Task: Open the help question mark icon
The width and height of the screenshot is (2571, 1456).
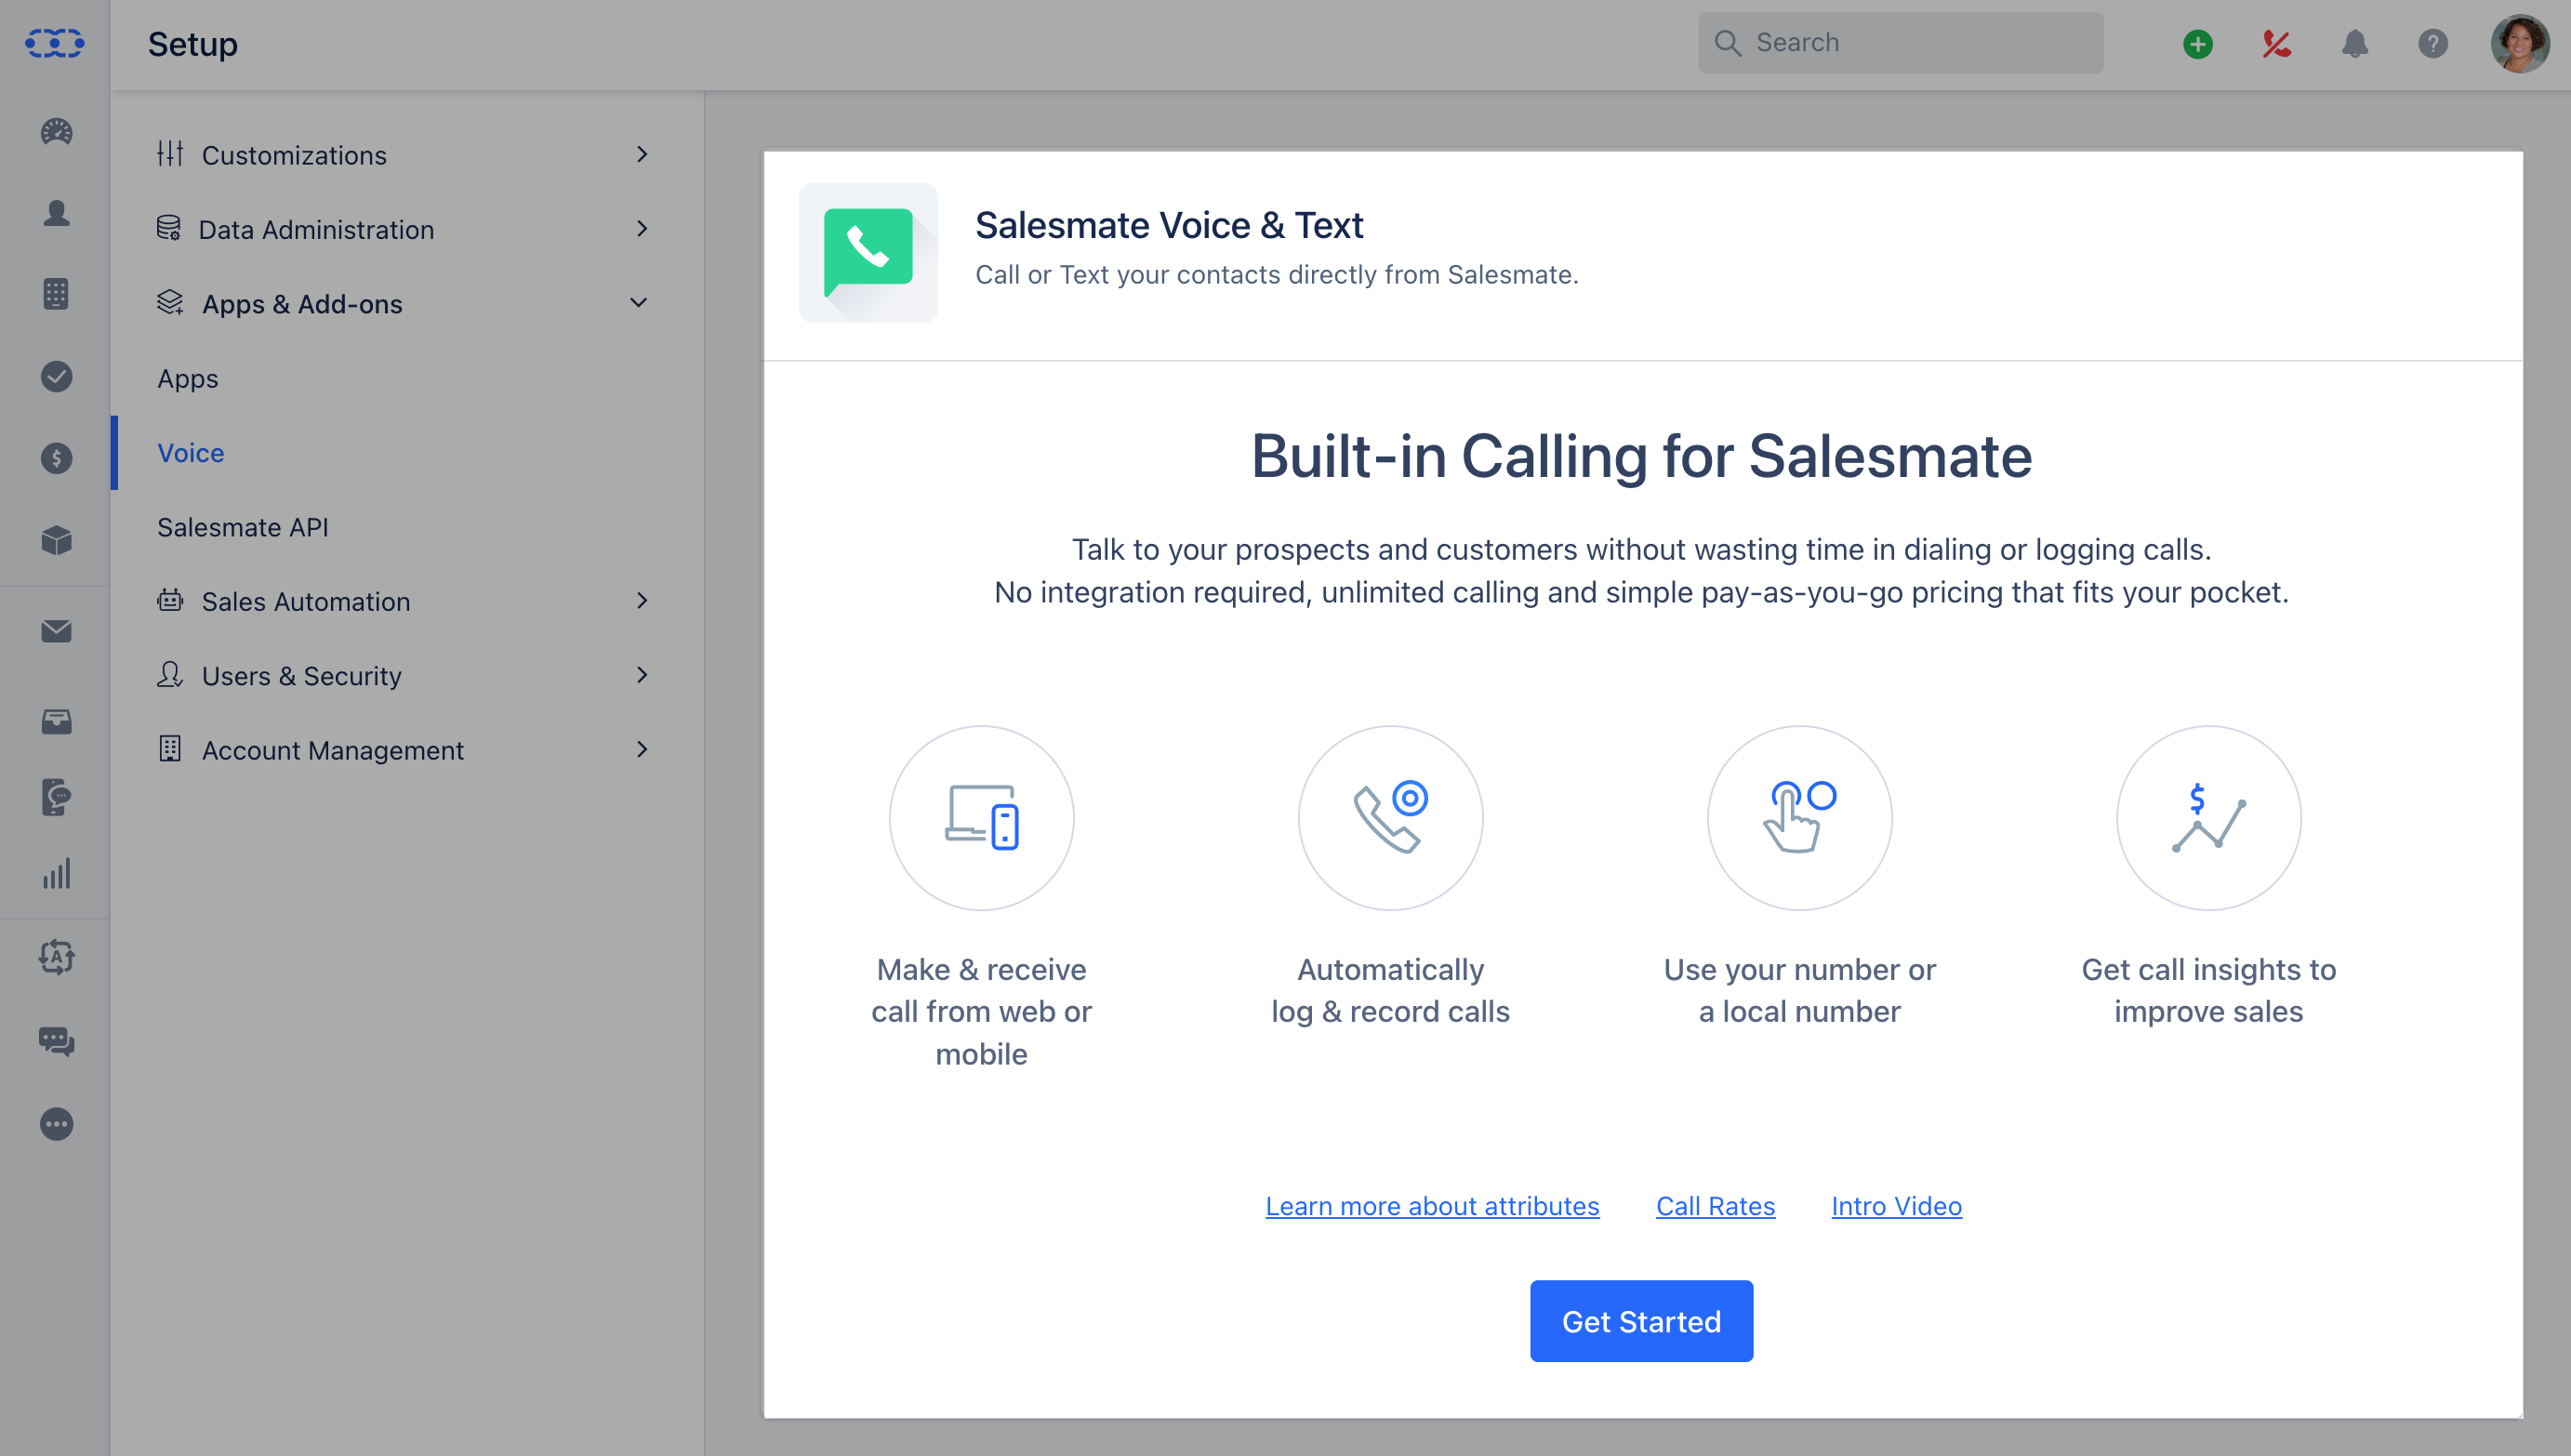Action: tap(2432, 44)
